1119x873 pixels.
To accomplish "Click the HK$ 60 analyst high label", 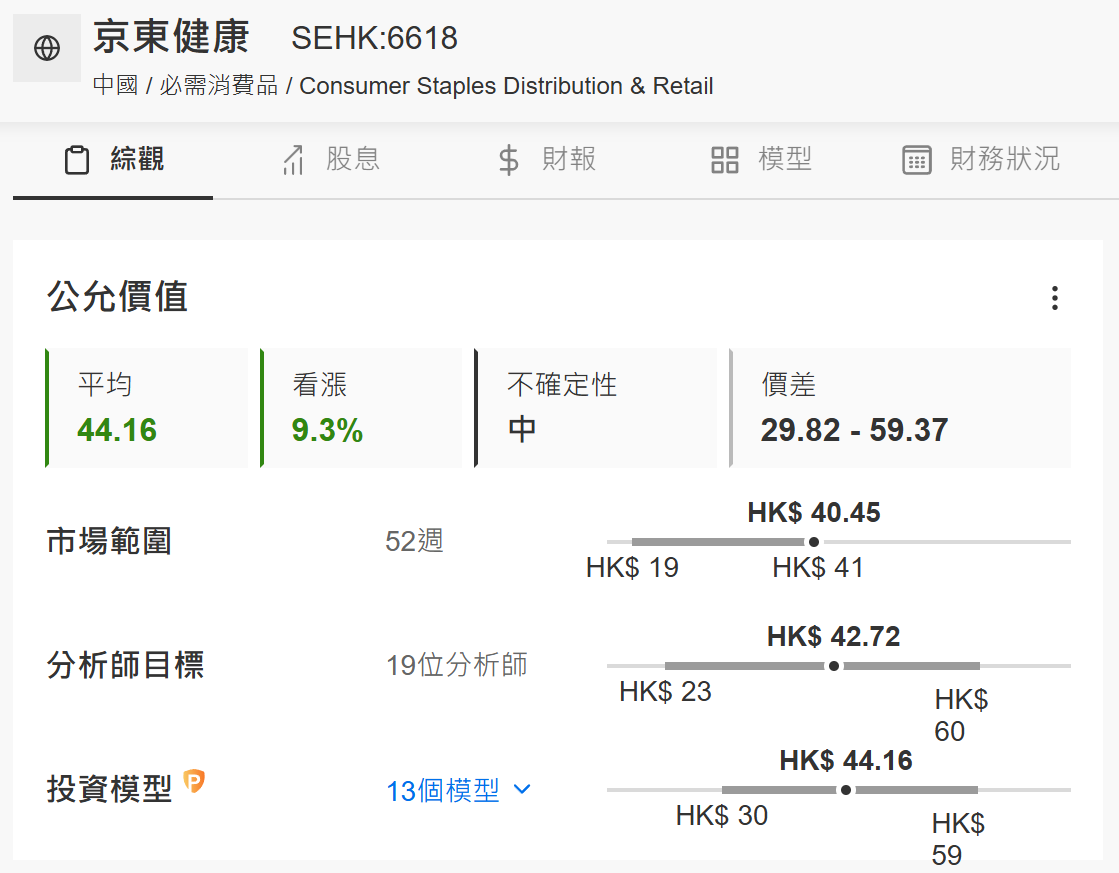I will tap(961, 715).
